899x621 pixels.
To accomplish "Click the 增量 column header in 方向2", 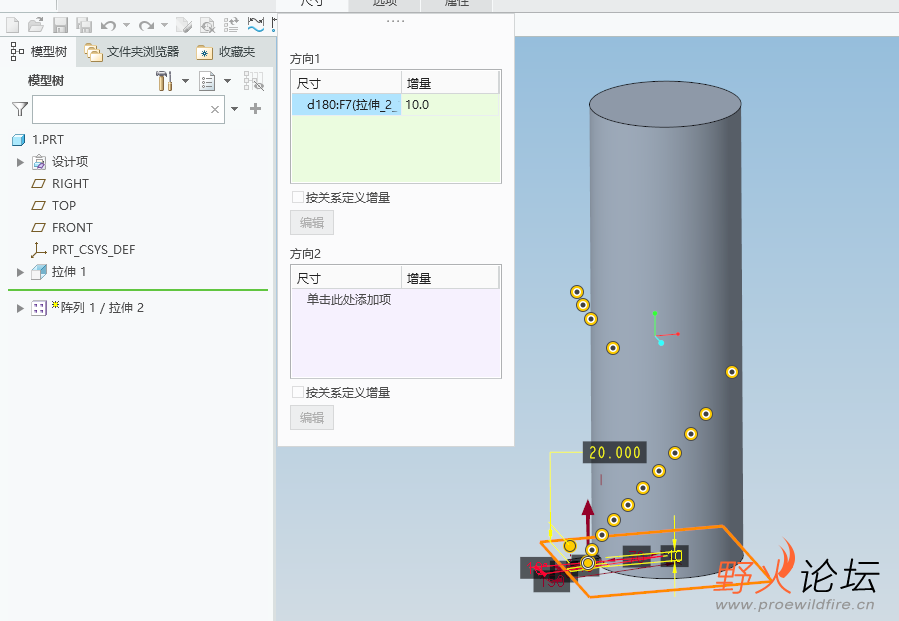I will pos(450,279).
